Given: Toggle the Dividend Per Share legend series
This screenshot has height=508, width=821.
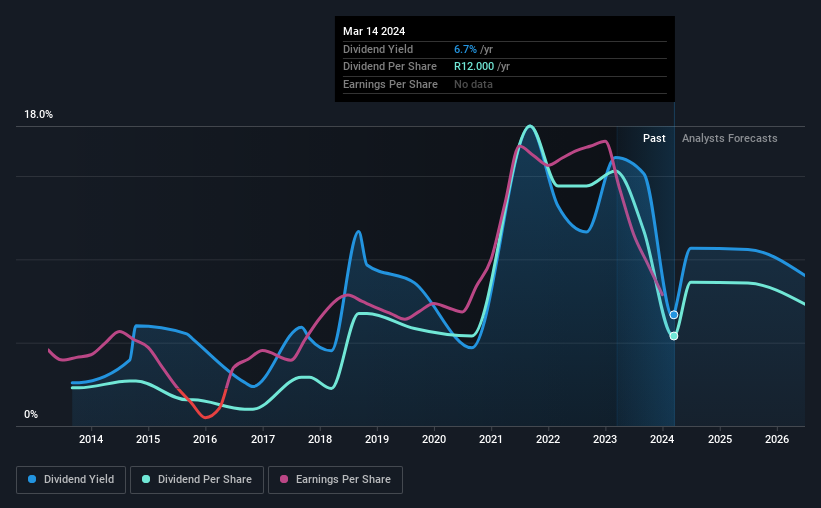Looking at the screenshot, I should (197, 480).
